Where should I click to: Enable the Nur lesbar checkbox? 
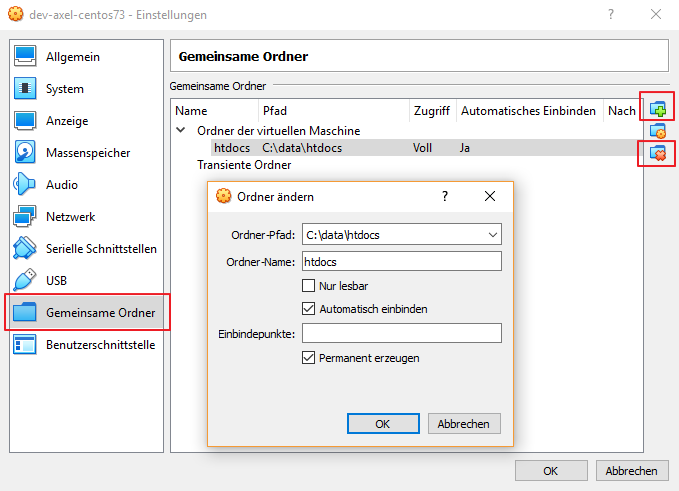(x=308, y=286)
